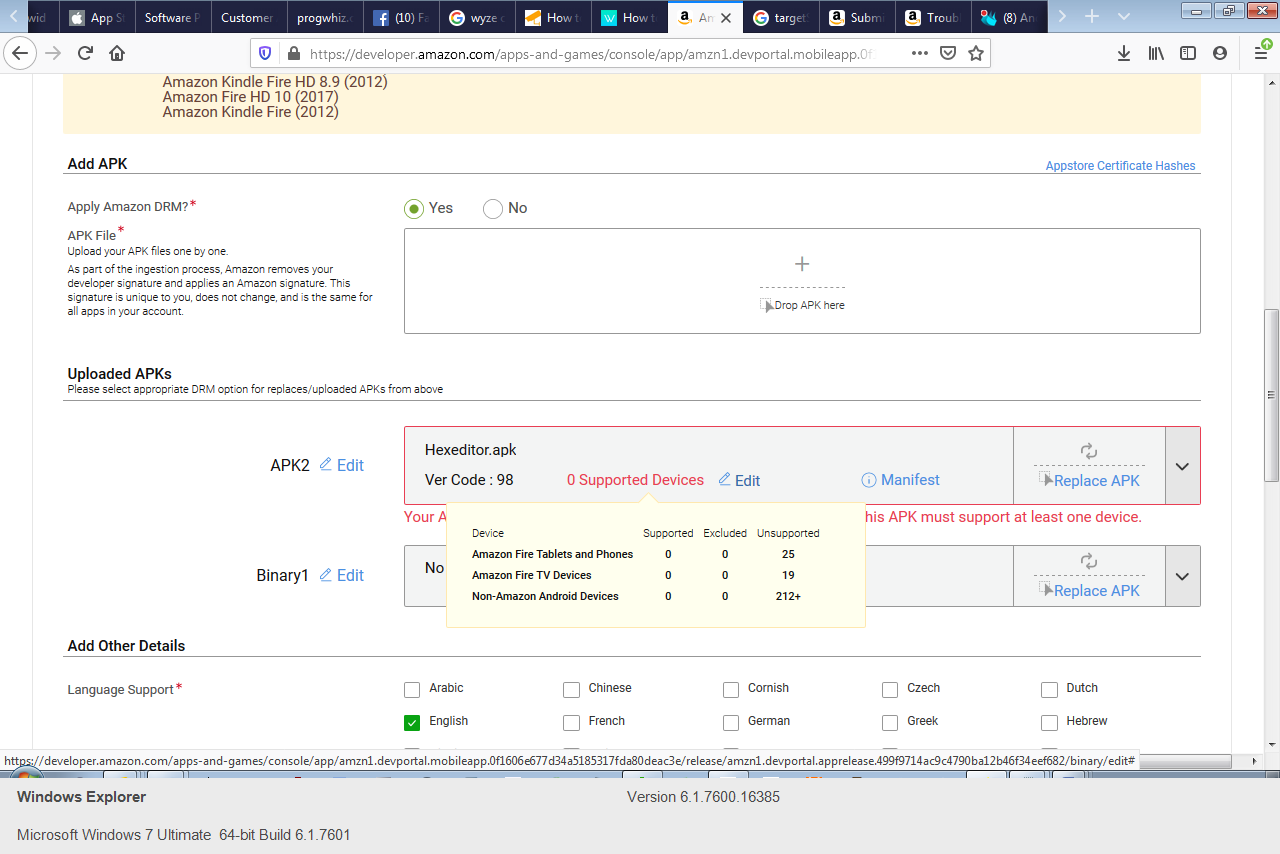Screen dimensions: 1280x854
Task: Open Appstore Certificate Hashes link
Action: click(x=1120, y=166)
